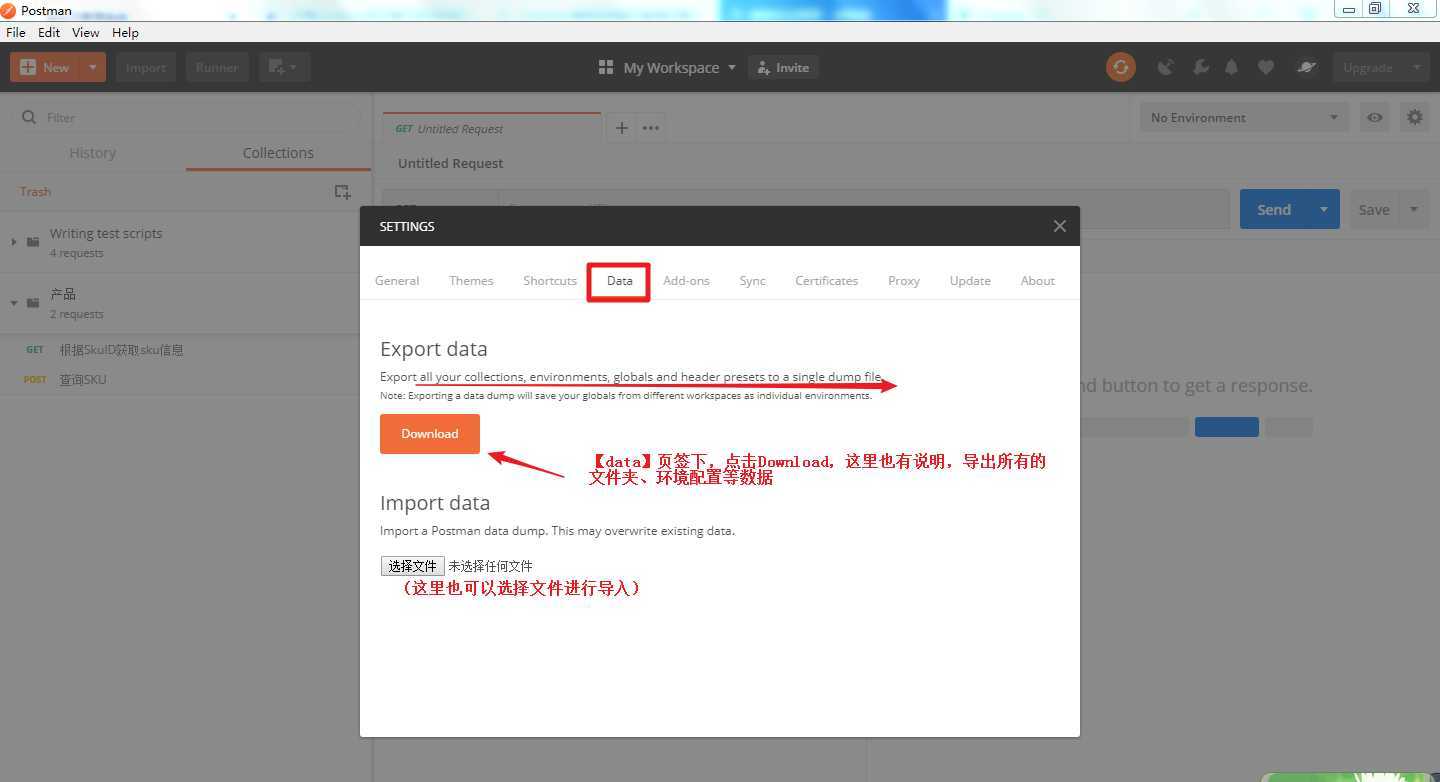Open the Update settings tab
Viewport: 1440px width, 782px height.
[970, 280]
